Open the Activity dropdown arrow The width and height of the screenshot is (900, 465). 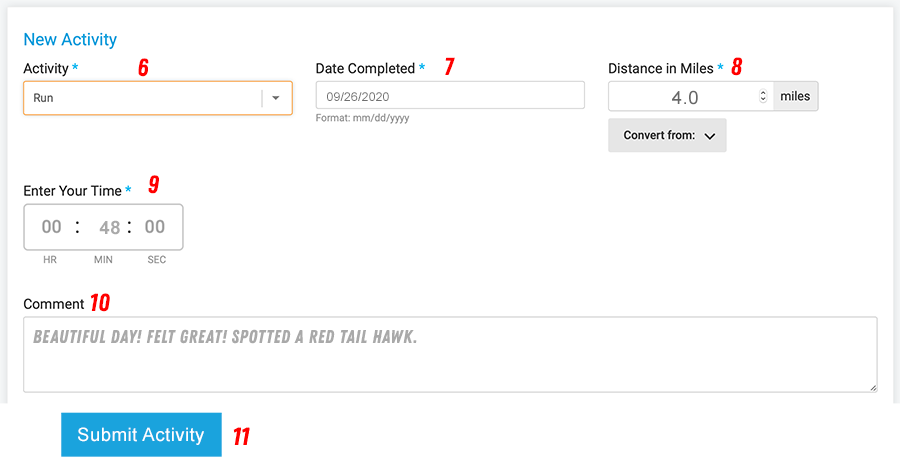coord(276,98)
